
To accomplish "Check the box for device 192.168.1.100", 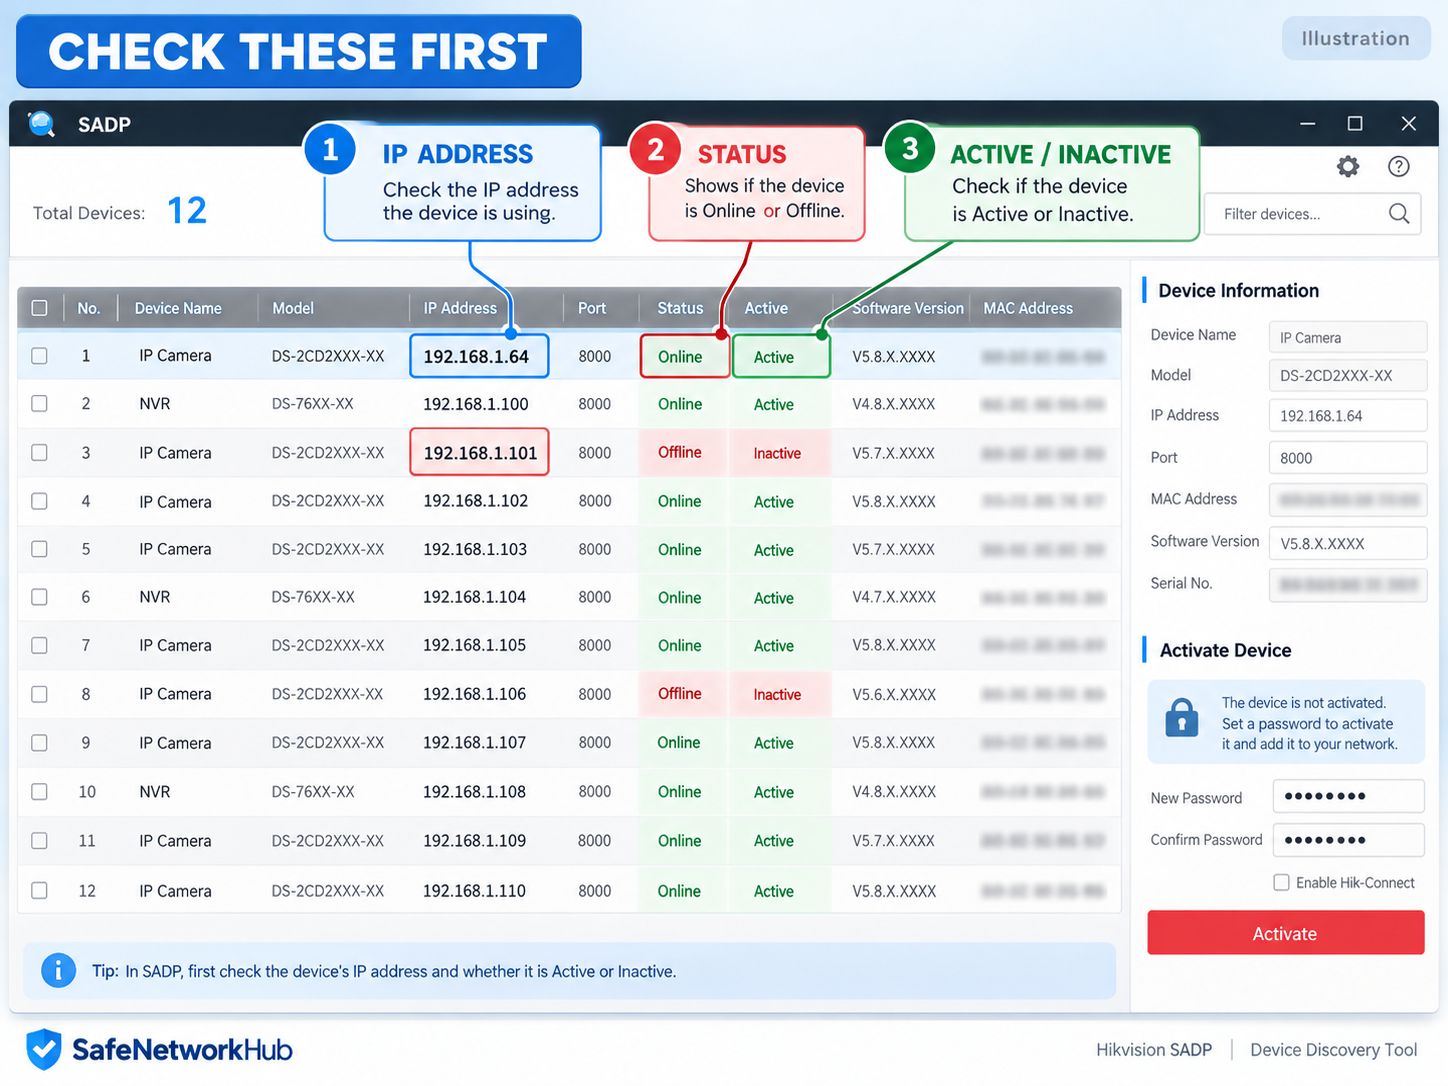I will (39, 404).
